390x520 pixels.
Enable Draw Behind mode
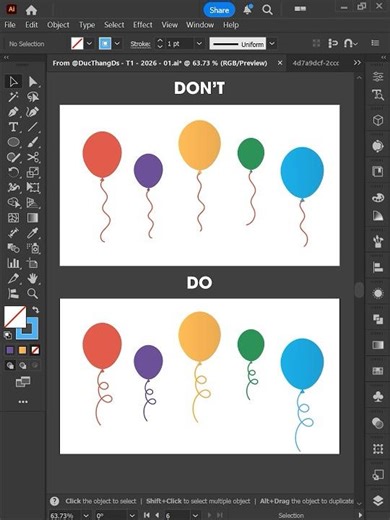(22, 366)
